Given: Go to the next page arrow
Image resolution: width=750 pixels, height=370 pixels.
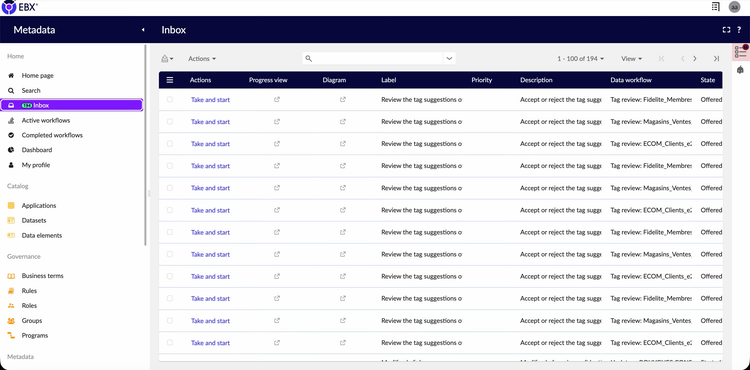Looking at the screenshot, I should tap(695, 58).
